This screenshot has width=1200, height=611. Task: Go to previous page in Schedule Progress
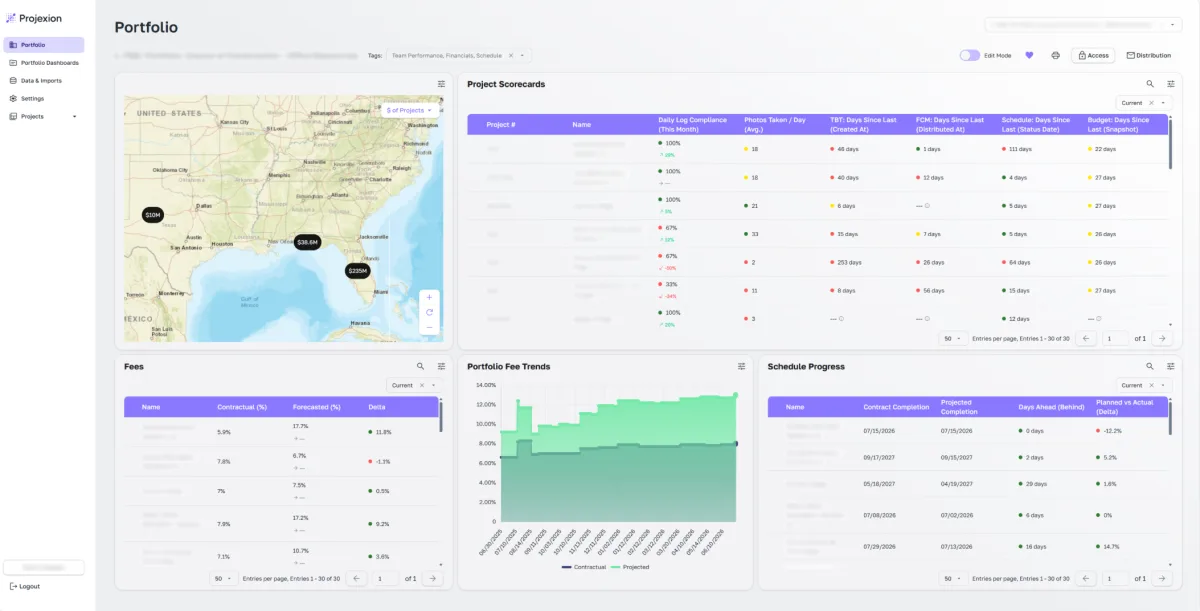click(1085, 578)
